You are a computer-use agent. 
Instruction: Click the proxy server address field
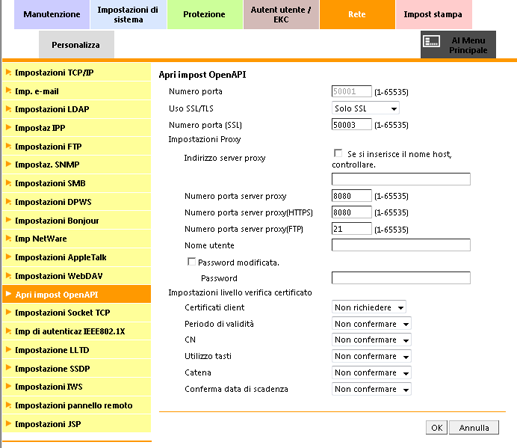tap(401, 179)
